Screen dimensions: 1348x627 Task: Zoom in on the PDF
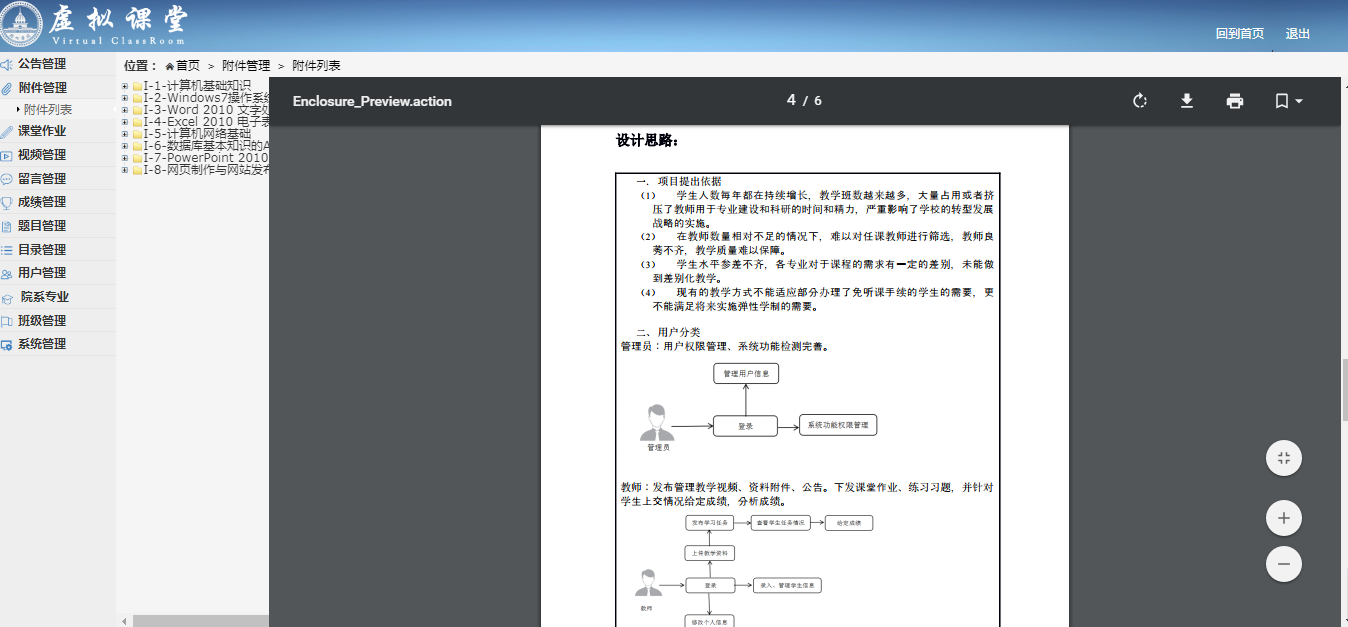click(x=1283, y=518)
